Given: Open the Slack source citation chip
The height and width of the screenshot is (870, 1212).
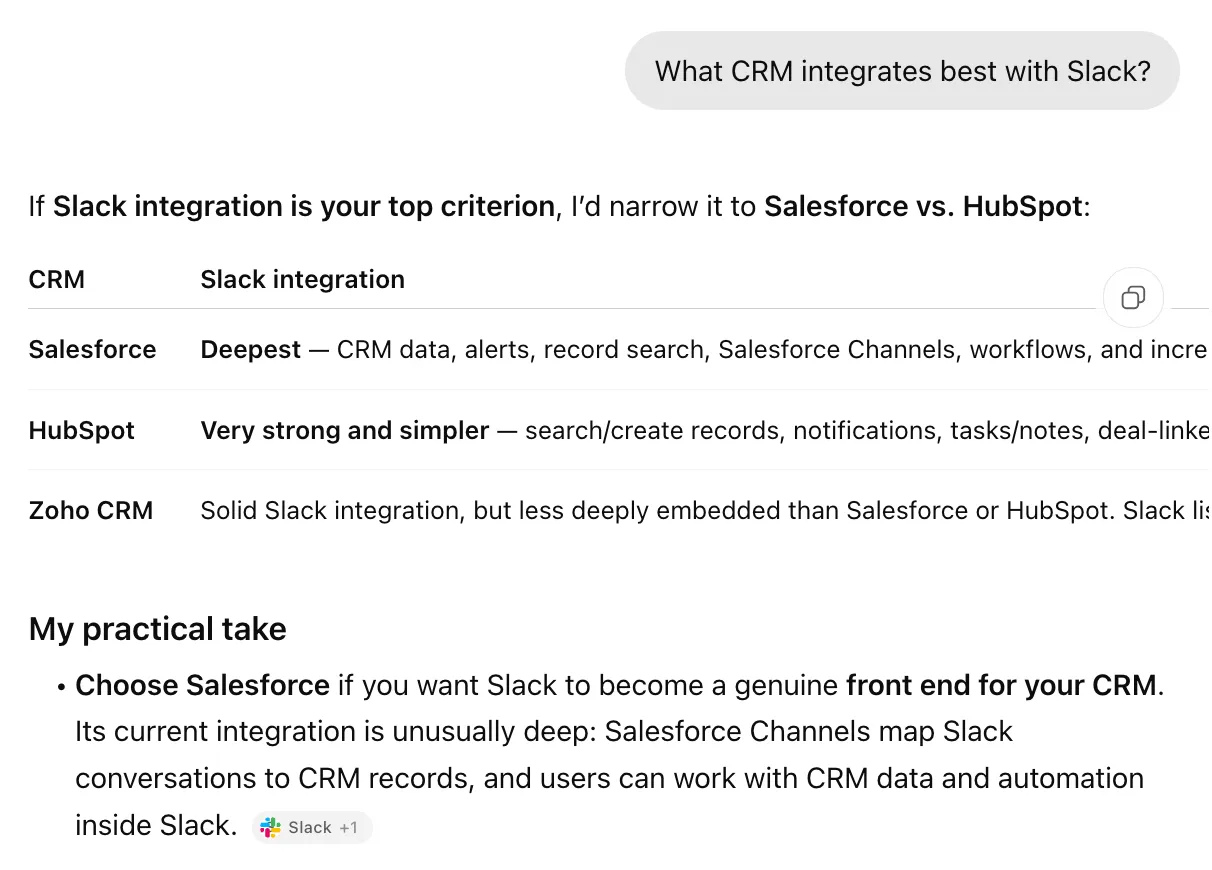Looking at the screenshot, I should coord(311,828).
